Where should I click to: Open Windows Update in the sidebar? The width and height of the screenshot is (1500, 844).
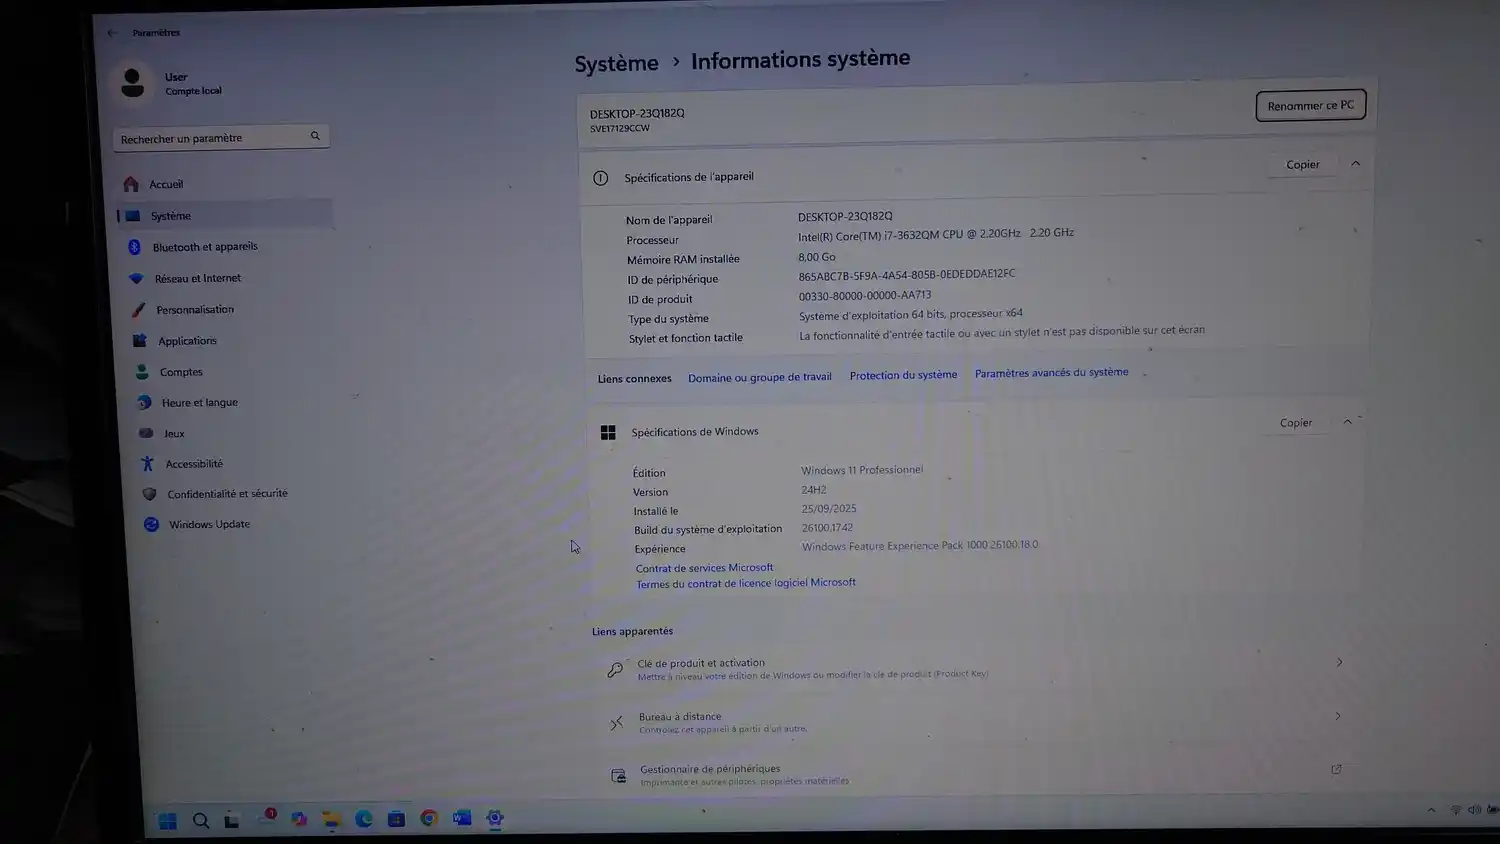209,524
